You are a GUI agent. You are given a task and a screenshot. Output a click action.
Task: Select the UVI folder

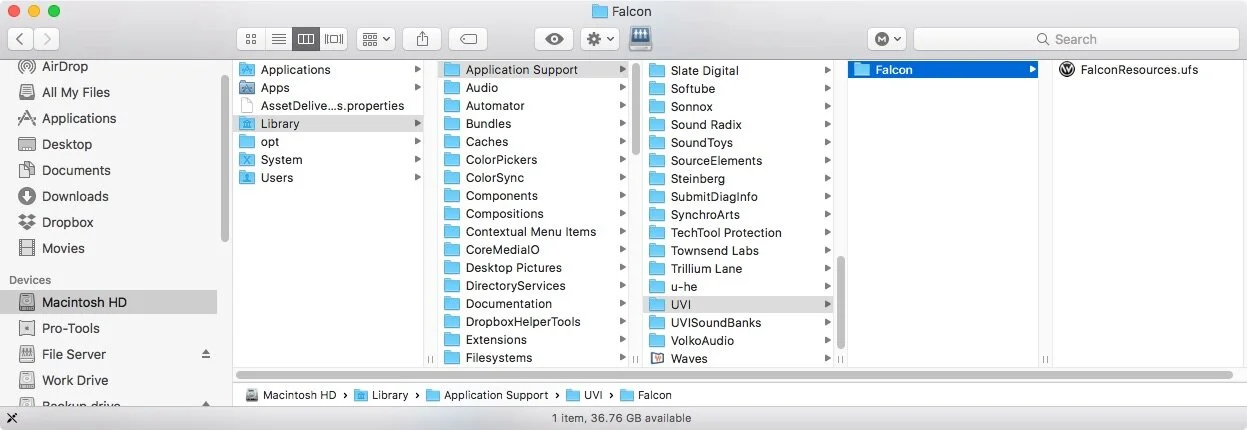point(739,304)
